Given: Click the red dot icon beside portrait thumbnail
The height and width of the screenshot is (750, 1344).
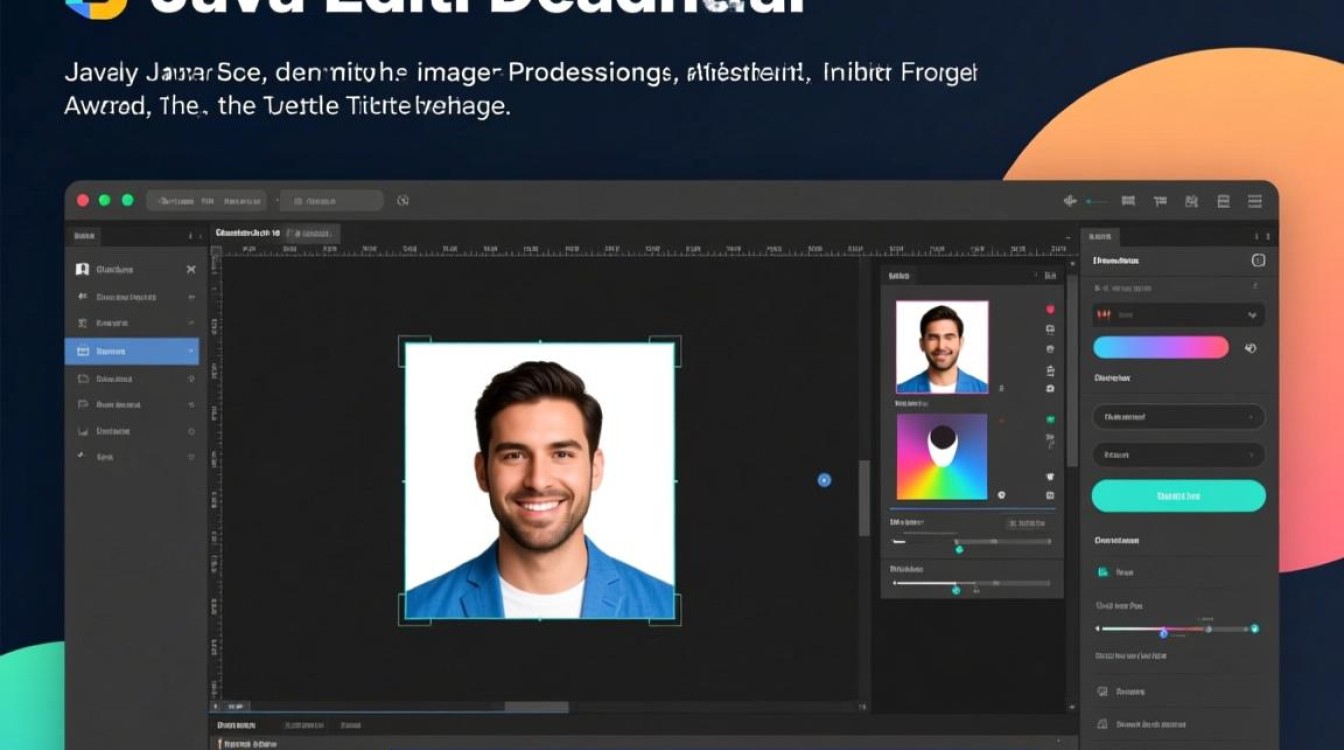Looking at the screenshot, I should tap(1050, 310).
